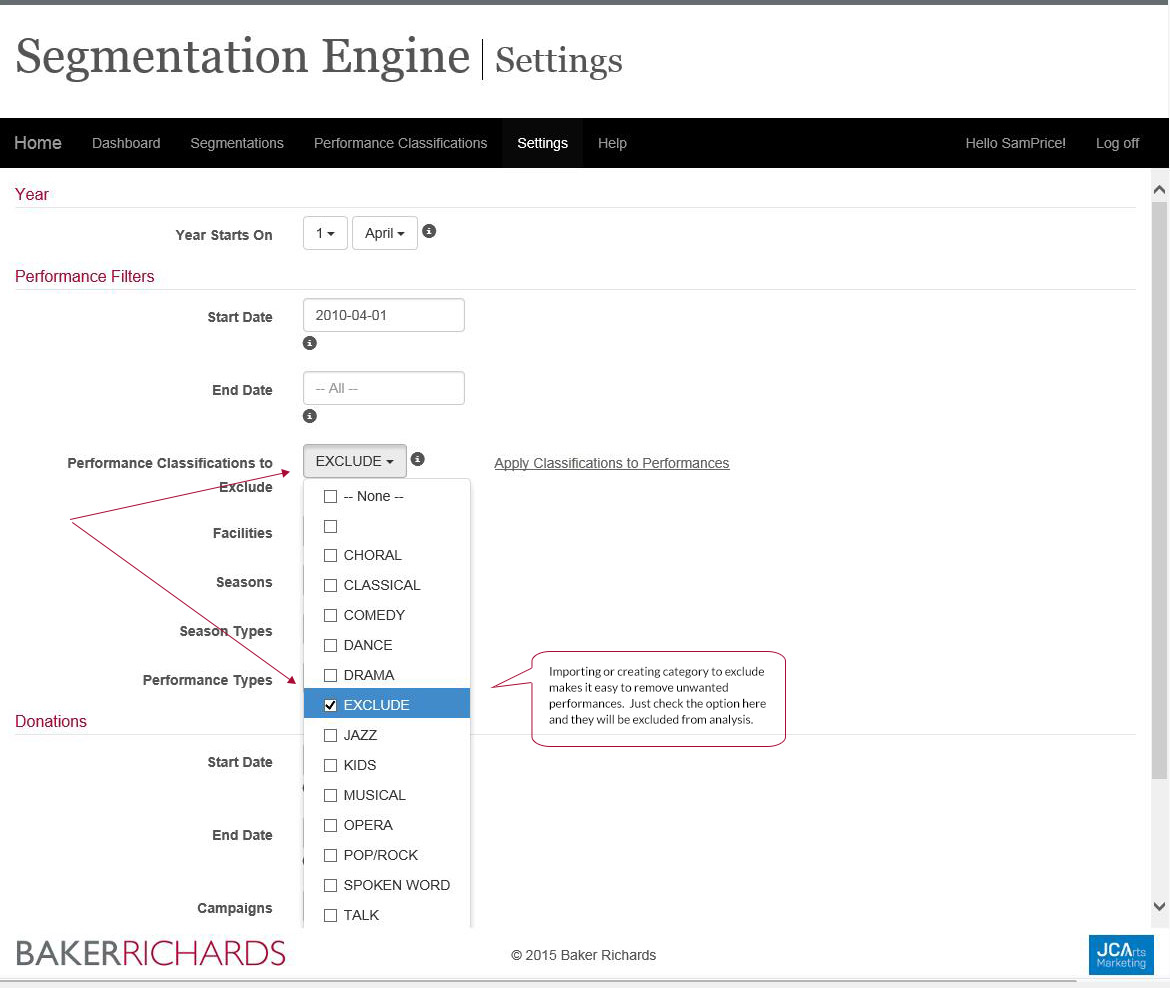
Task: Open the April month dropdown
Action: click(x=384, y=233)
